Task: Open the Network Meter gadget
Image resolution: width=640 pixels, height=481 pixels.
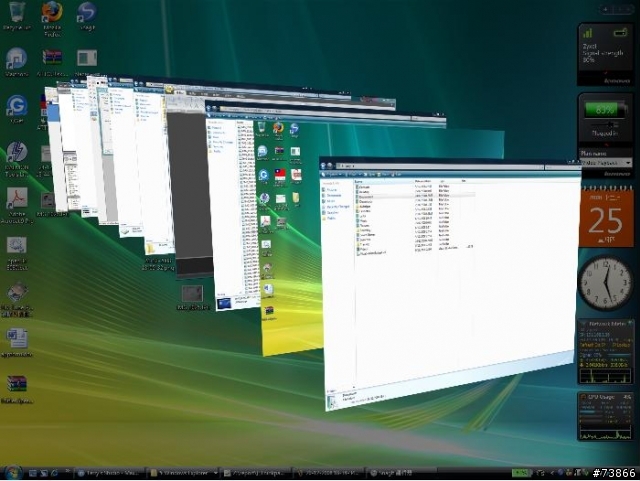Action: (605, 352)
